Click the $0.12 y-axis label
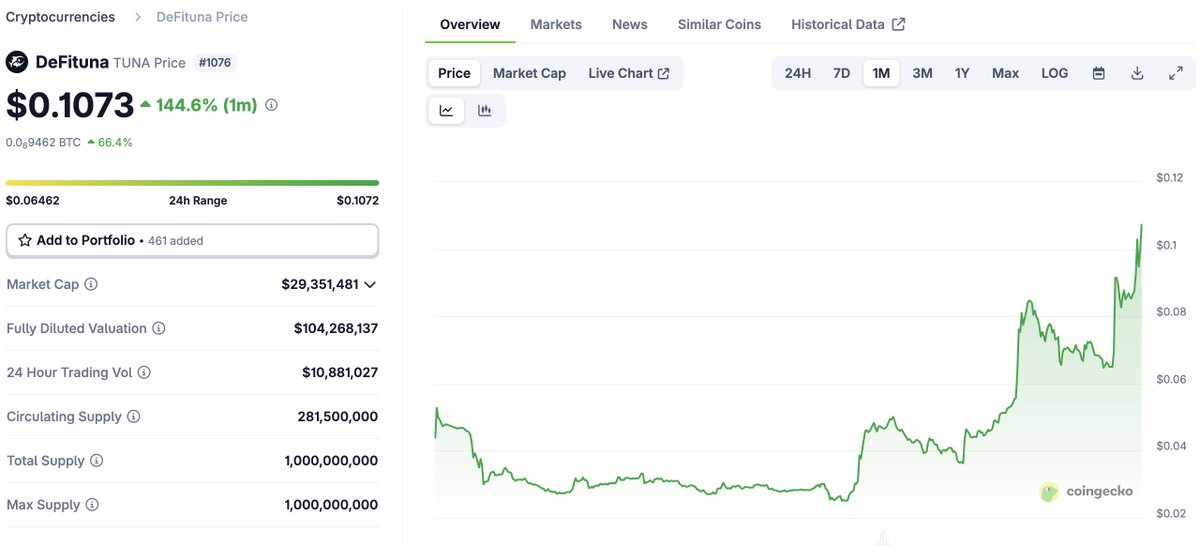Viewport: 1200px width, 546px height. click(x=1169, y=178)
